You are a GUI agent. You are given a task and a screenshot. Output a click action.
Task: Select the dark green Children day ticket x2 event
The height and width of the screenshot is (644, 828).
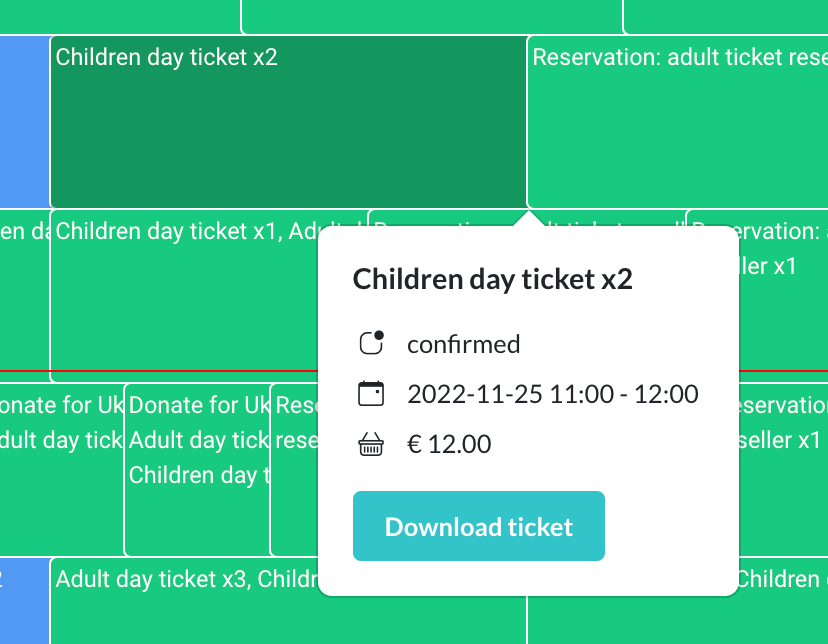coord(288,122)
